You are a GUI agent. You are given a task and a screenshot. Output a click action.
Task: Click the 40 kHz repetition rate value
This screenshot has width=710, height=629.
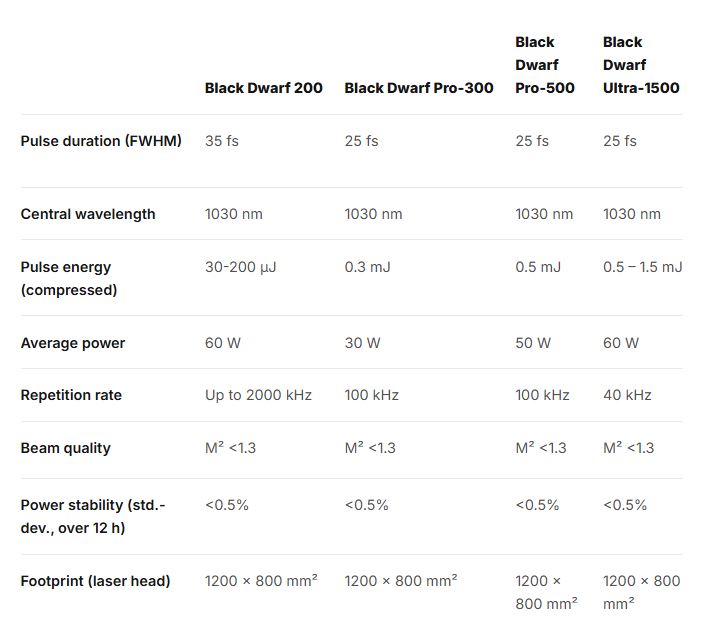[x=627, y=395]
